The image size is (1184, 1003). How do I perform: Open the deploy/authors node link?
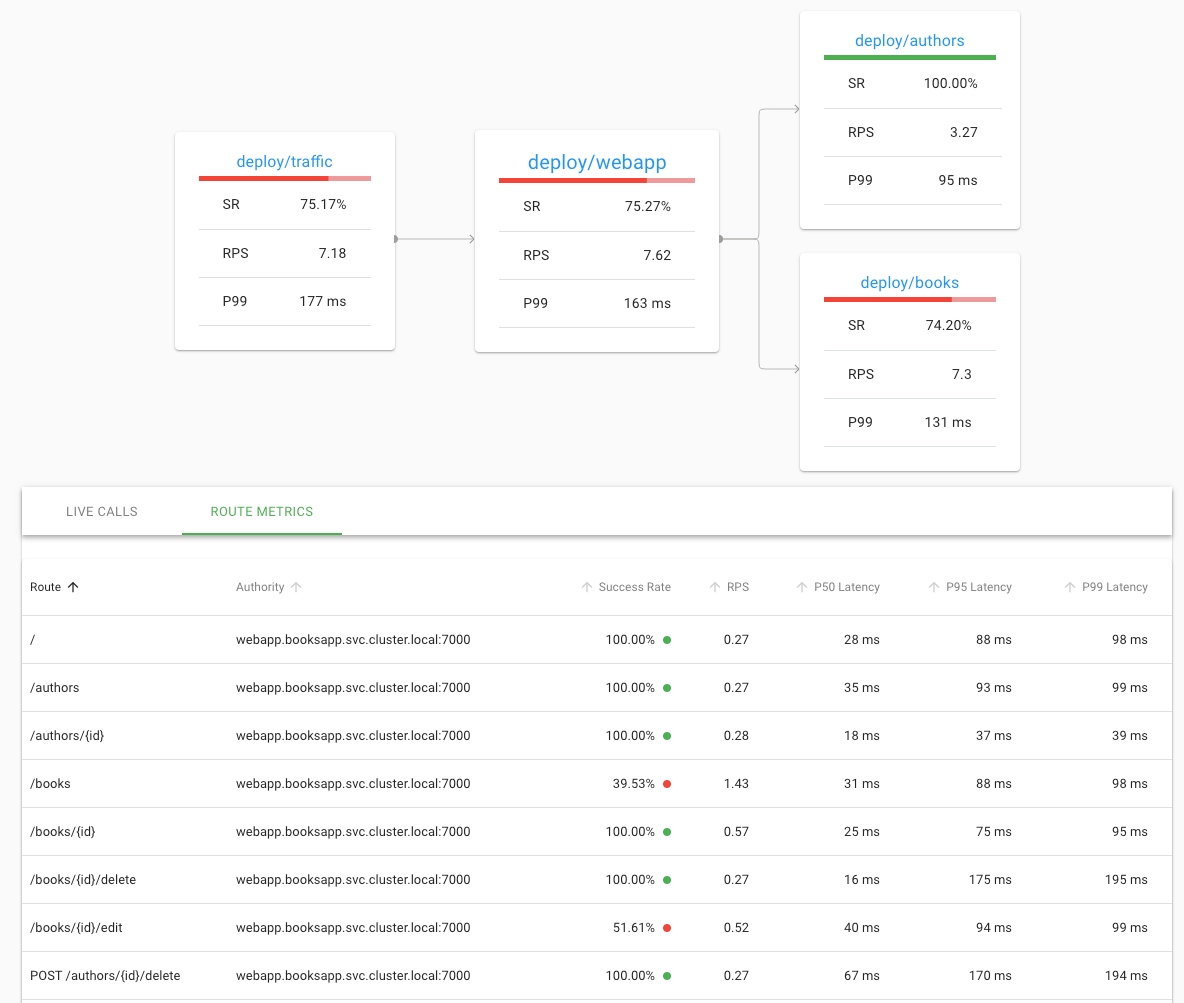(909, 40)
